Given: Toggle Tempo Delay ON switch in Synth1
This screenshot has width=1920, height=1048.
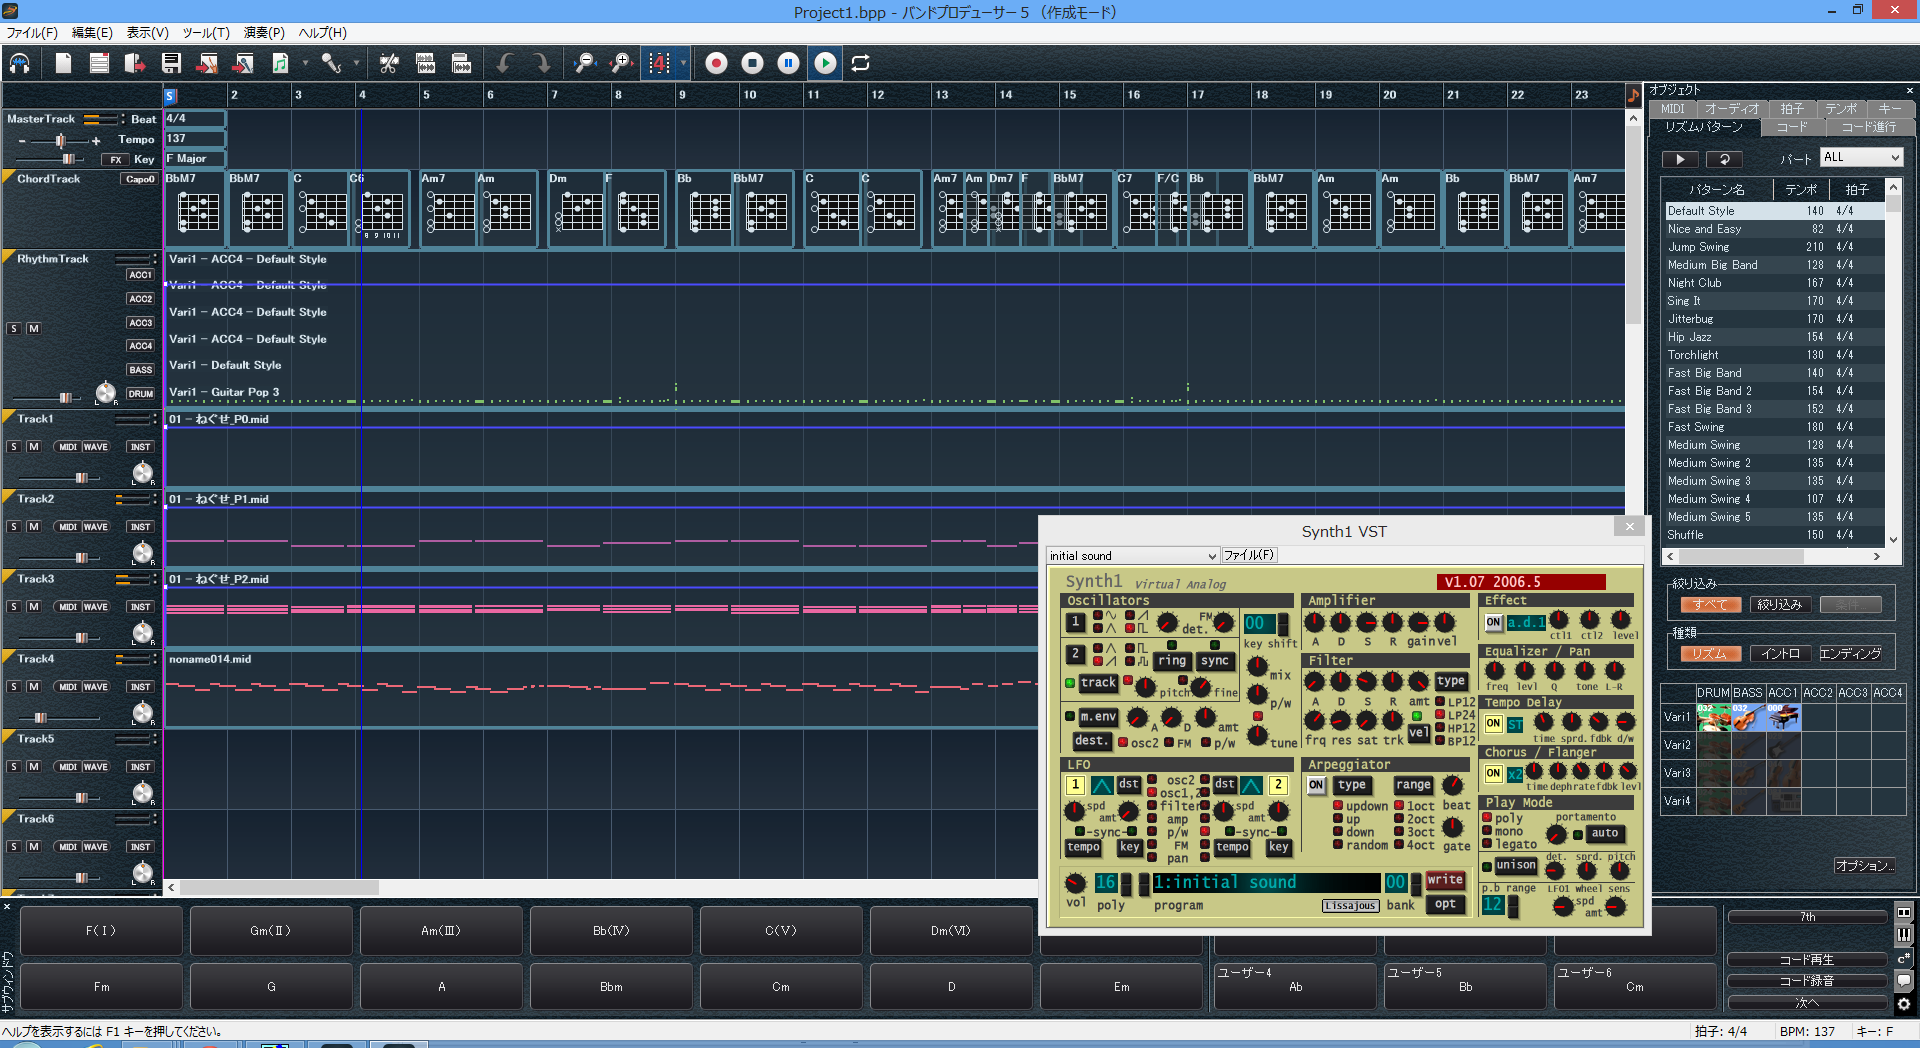Looking at the screenshot, I should click(x=1493, y=724).
